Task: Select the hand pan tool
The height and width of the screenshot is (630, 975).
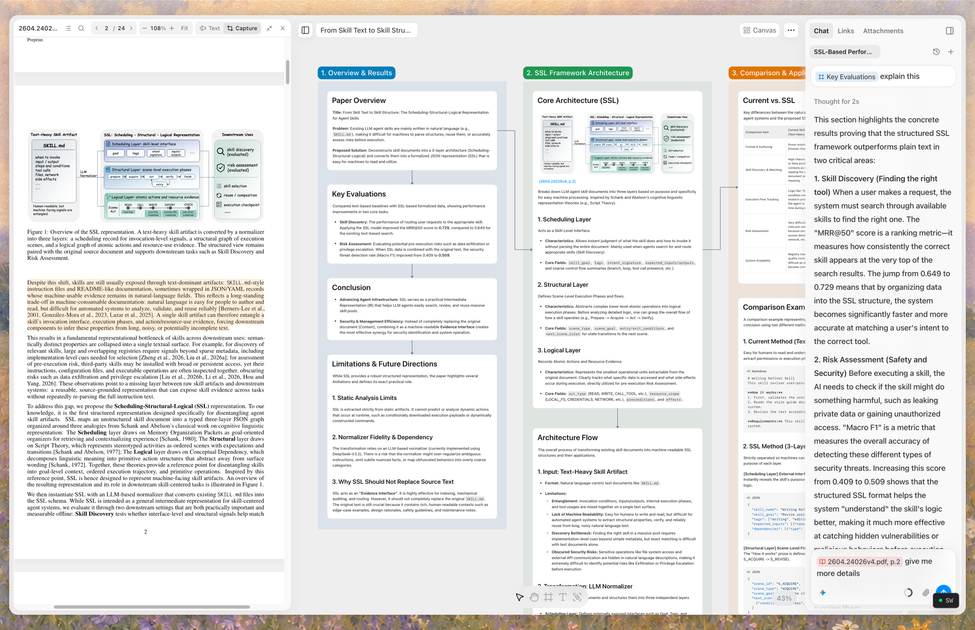Action: [x=534, y=597]
